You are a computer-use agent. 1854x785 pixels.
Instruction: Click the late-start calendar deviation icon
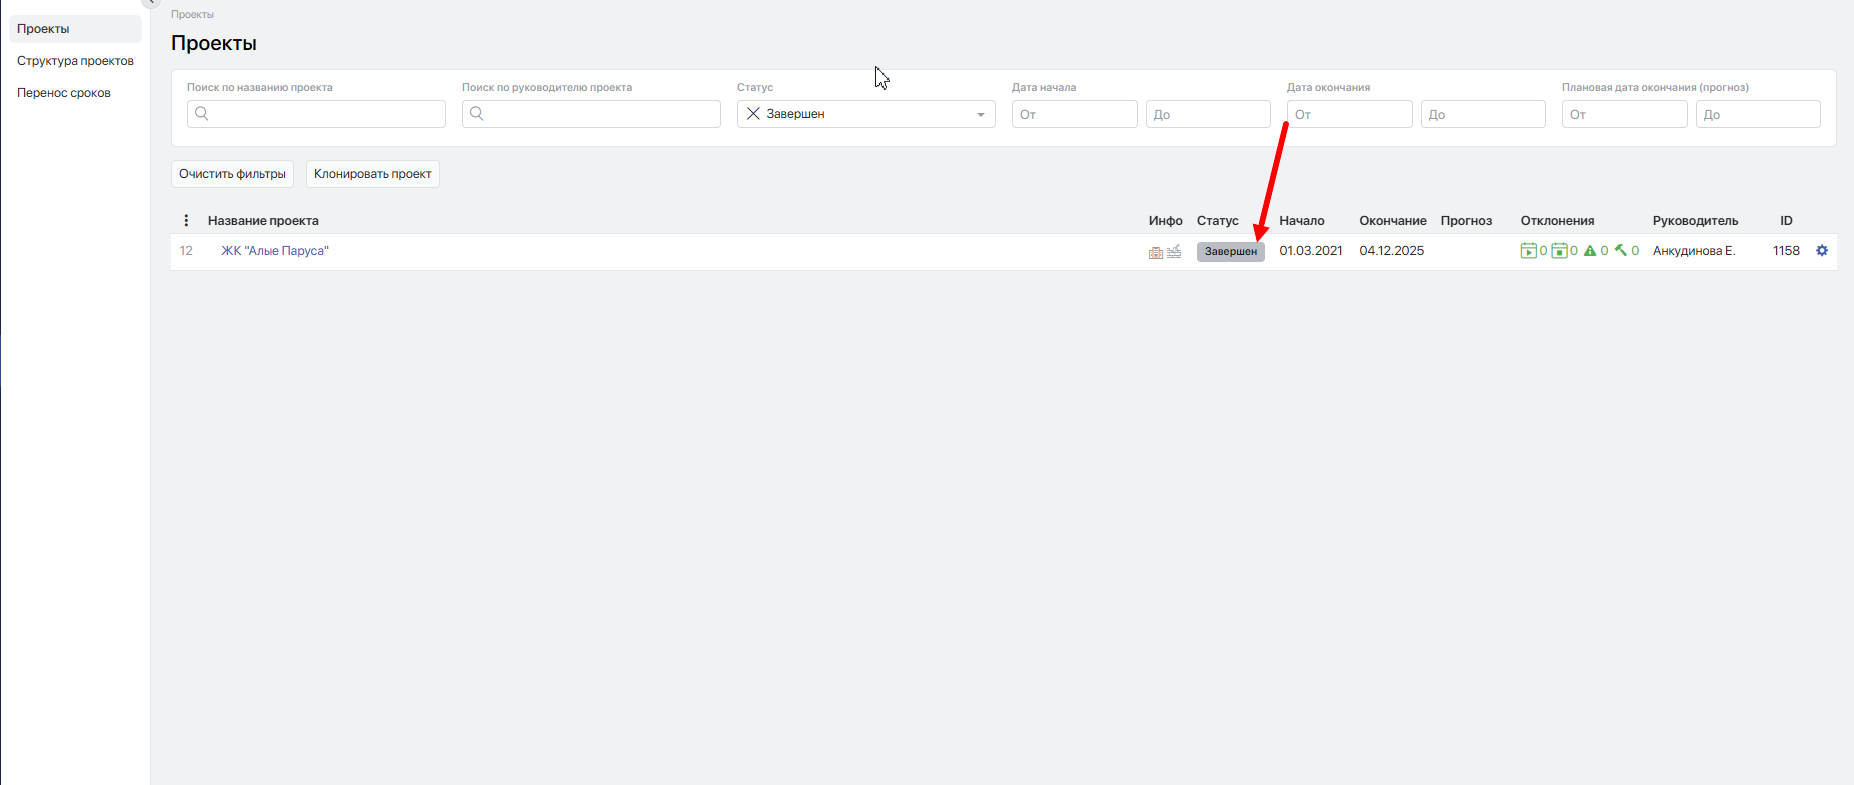pos(1528,251)
